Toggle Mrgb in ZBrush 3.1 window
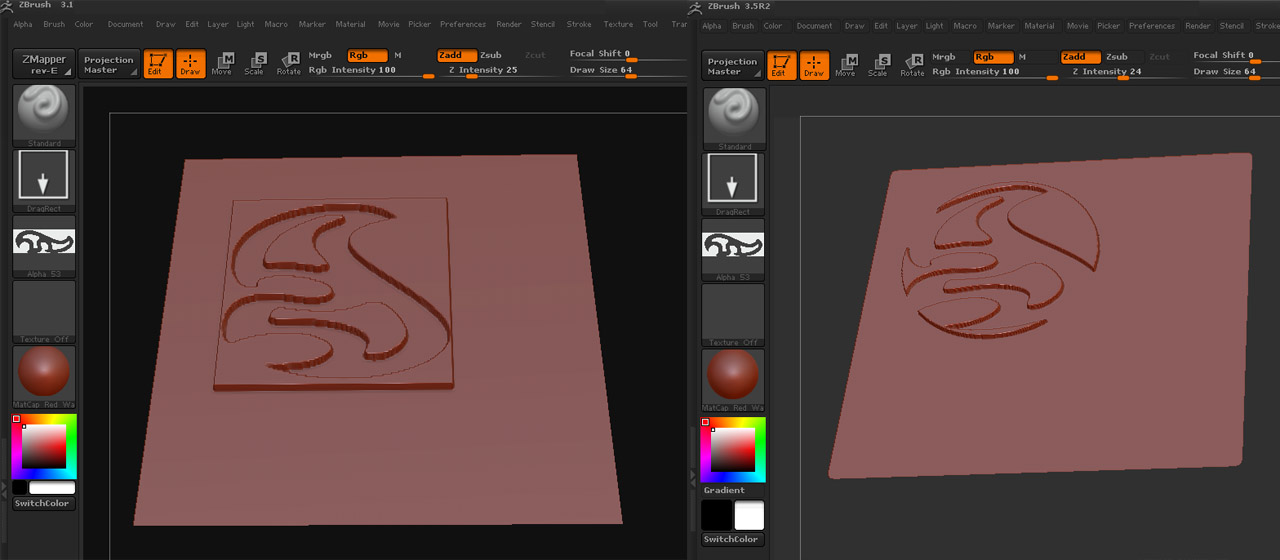 click(x=320, y=55)
